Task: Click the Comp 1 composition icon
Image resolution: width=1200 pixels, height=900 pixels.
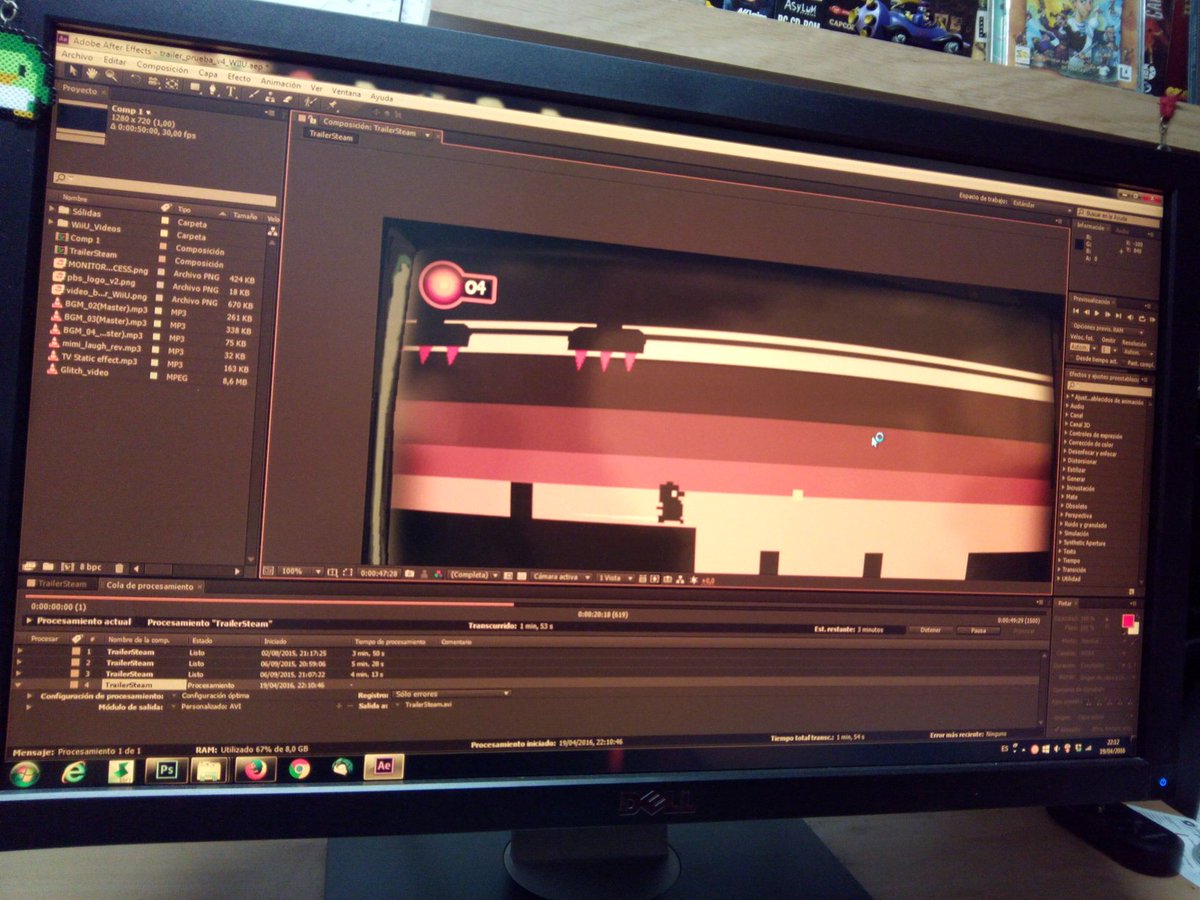Action: coord(62,237)
